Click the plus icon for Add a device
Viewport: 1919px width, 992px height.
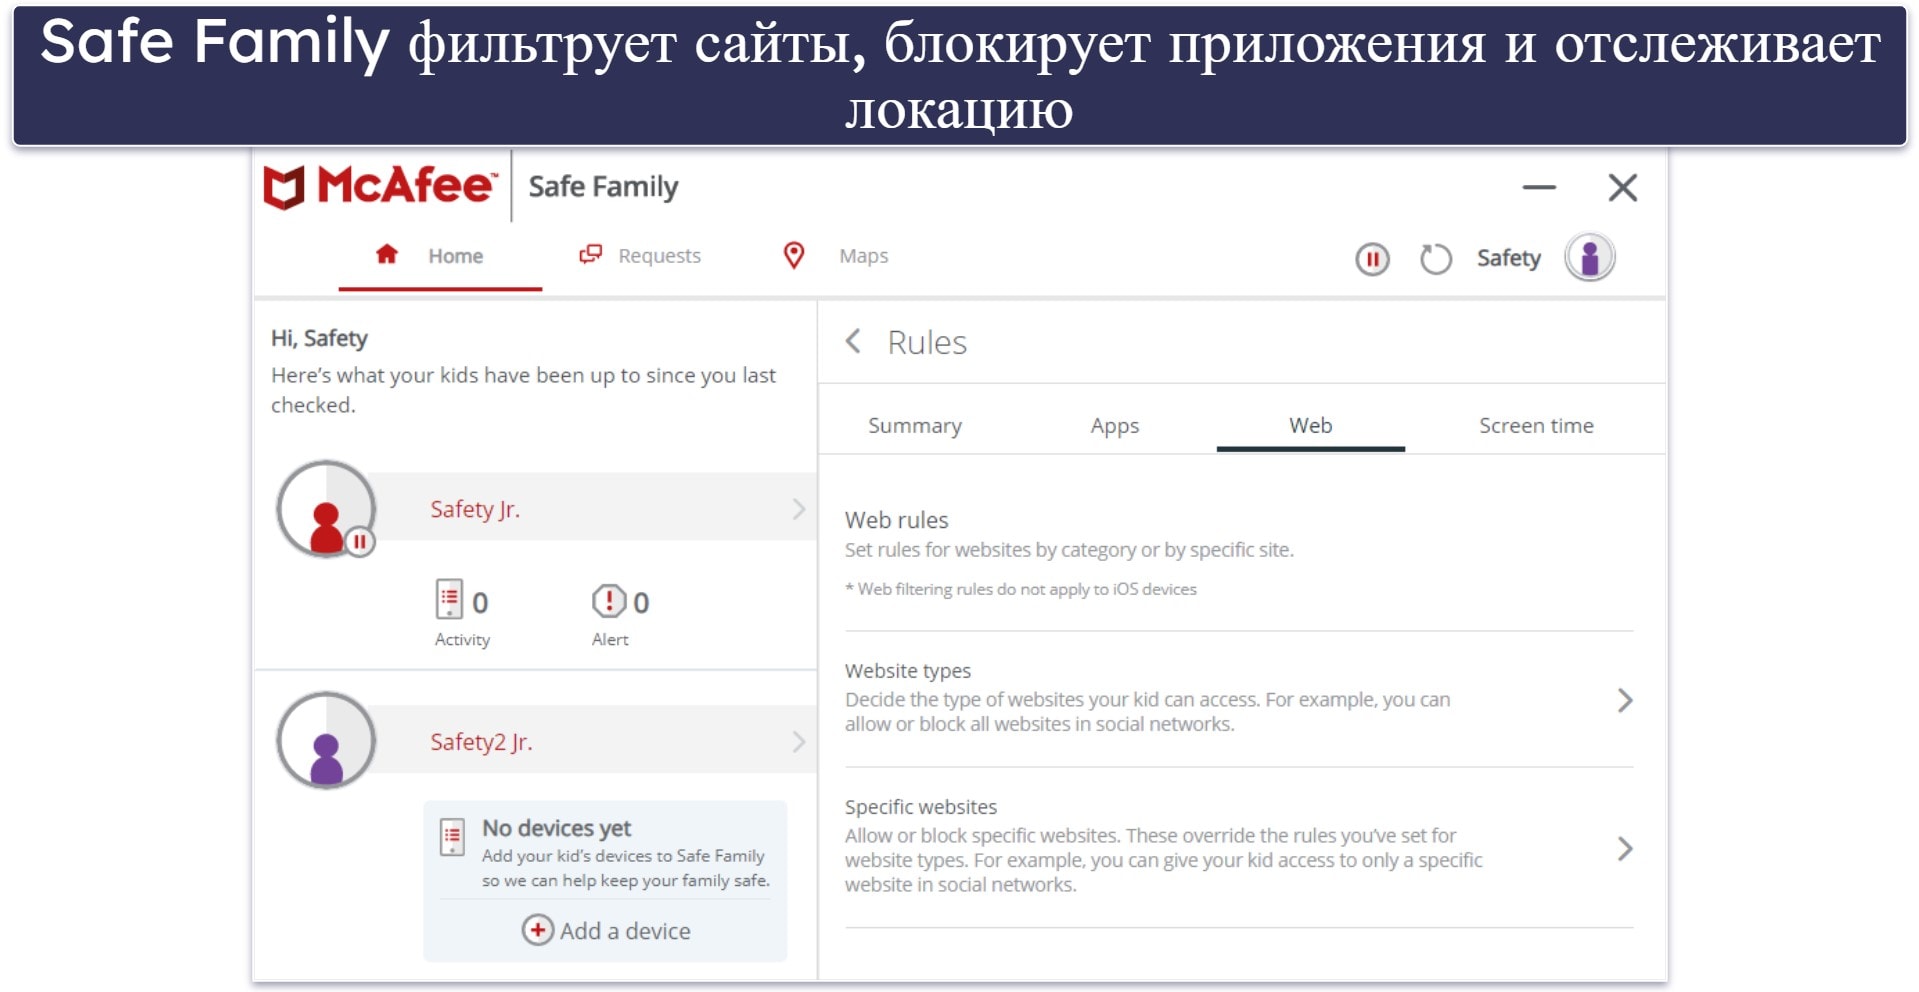(537, 930)
